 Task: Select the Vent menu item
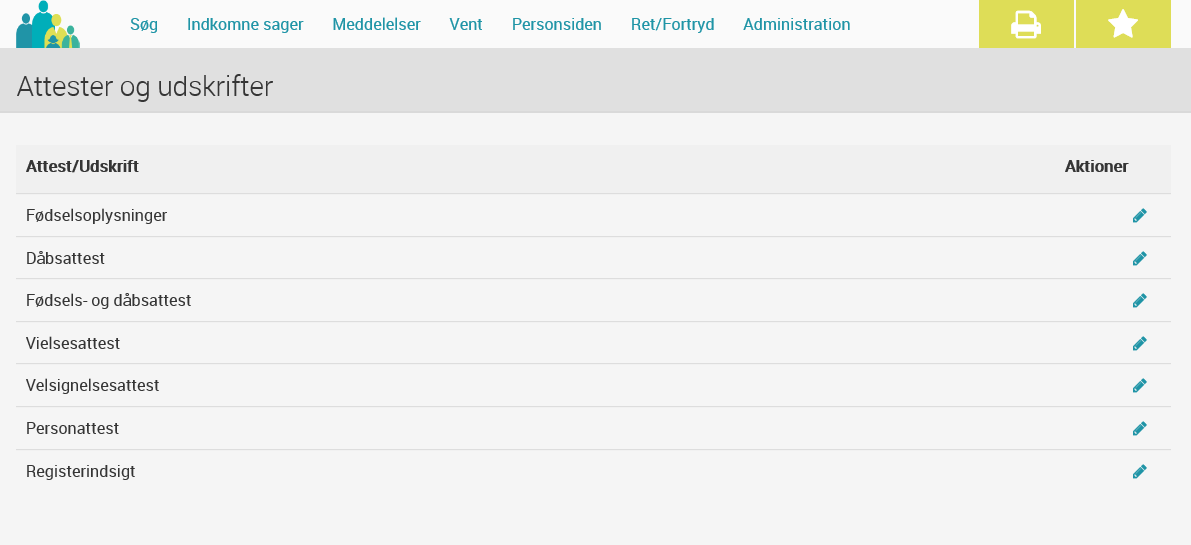[x=466, y=24]
